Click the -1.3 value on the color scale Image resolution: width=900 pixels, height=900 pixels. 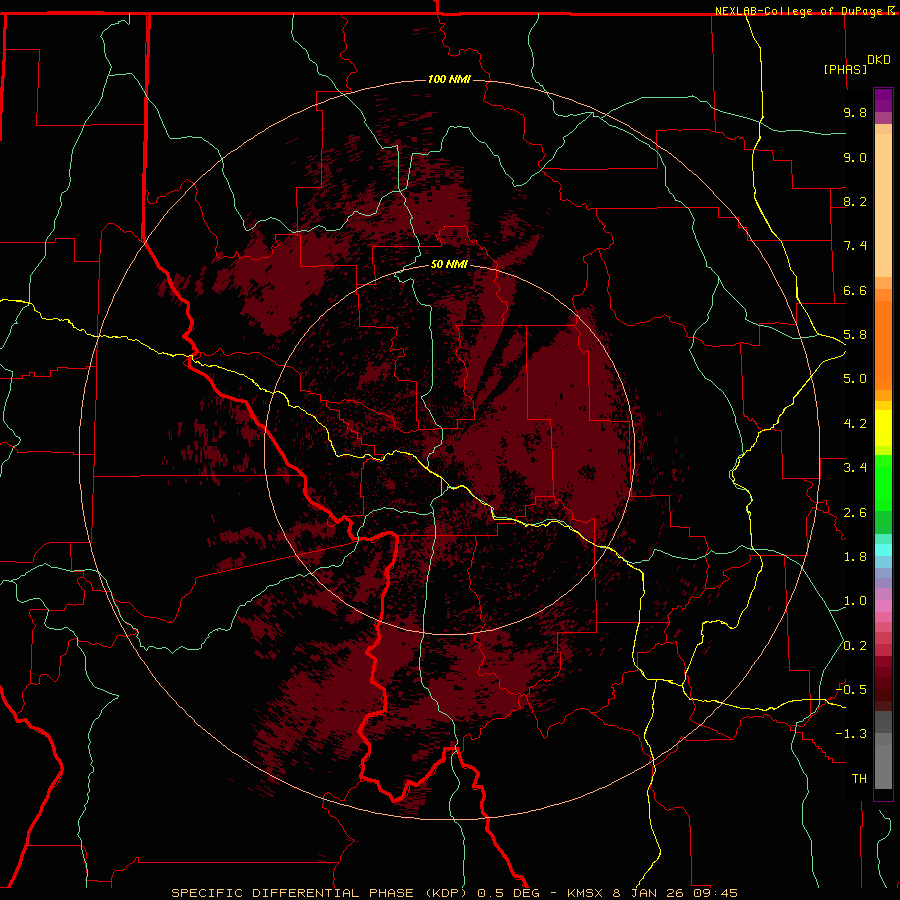click(852, 734)
